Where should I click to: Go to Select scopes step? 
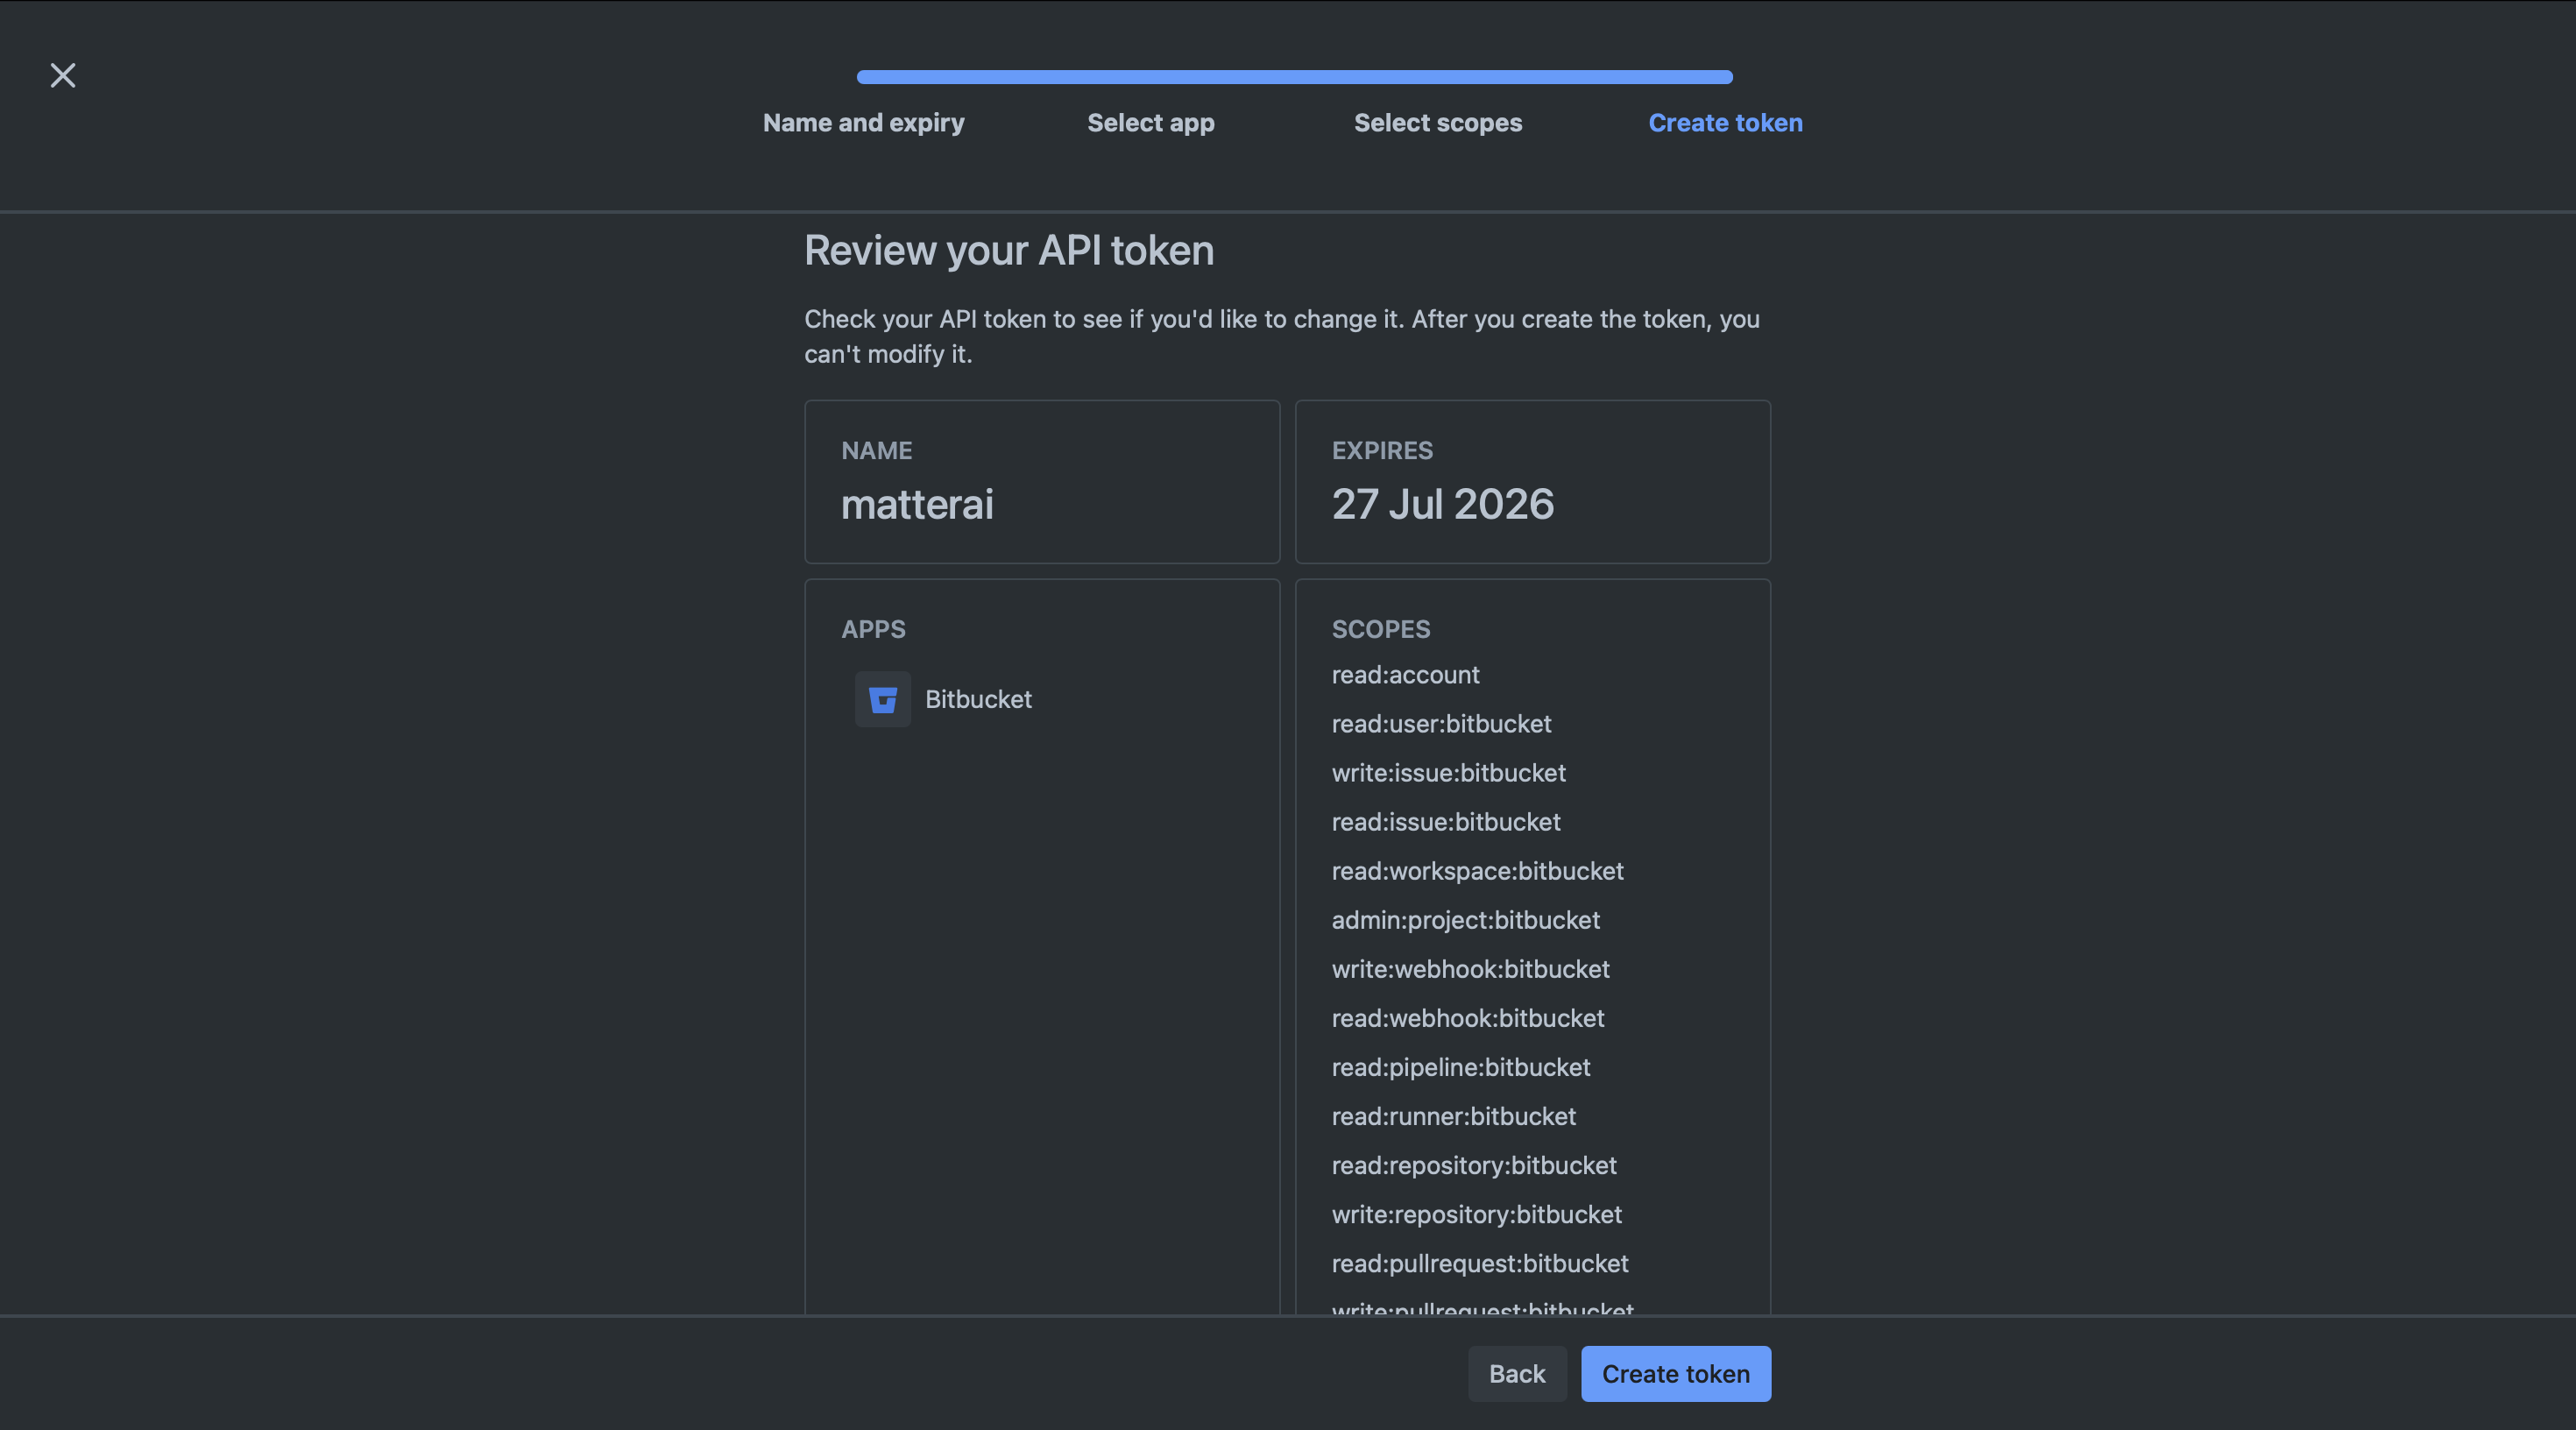[1437, 123]
